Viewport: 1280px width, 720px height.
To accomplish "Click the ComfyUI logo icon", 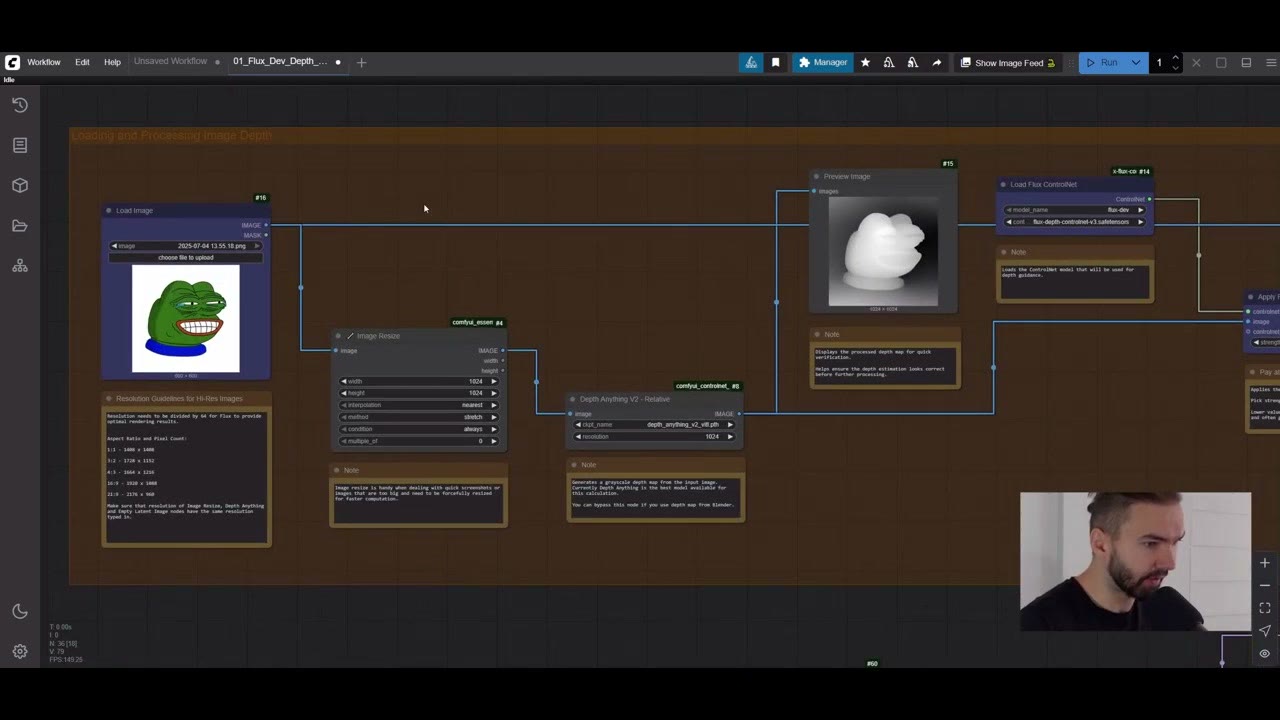I will click(12, 62).
